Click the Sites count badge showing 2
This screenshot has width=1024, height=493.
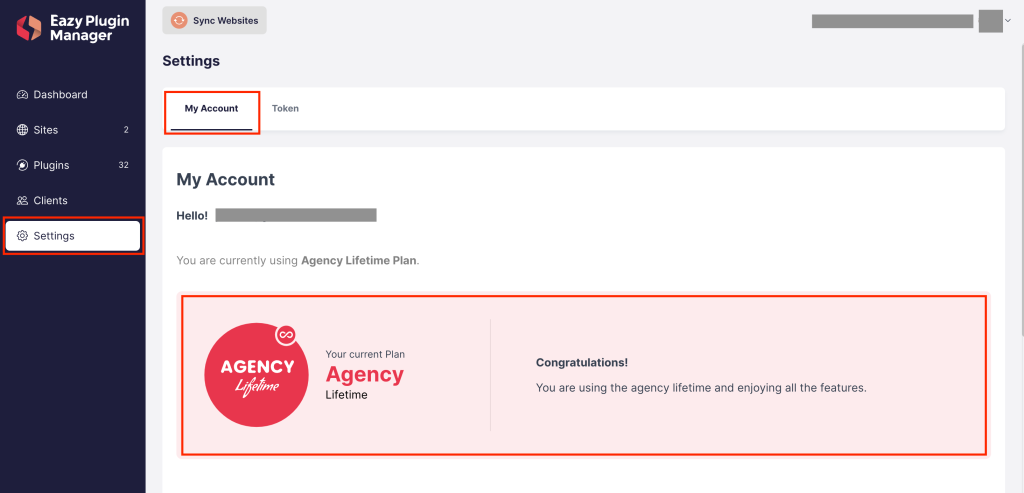click(126, 130)
